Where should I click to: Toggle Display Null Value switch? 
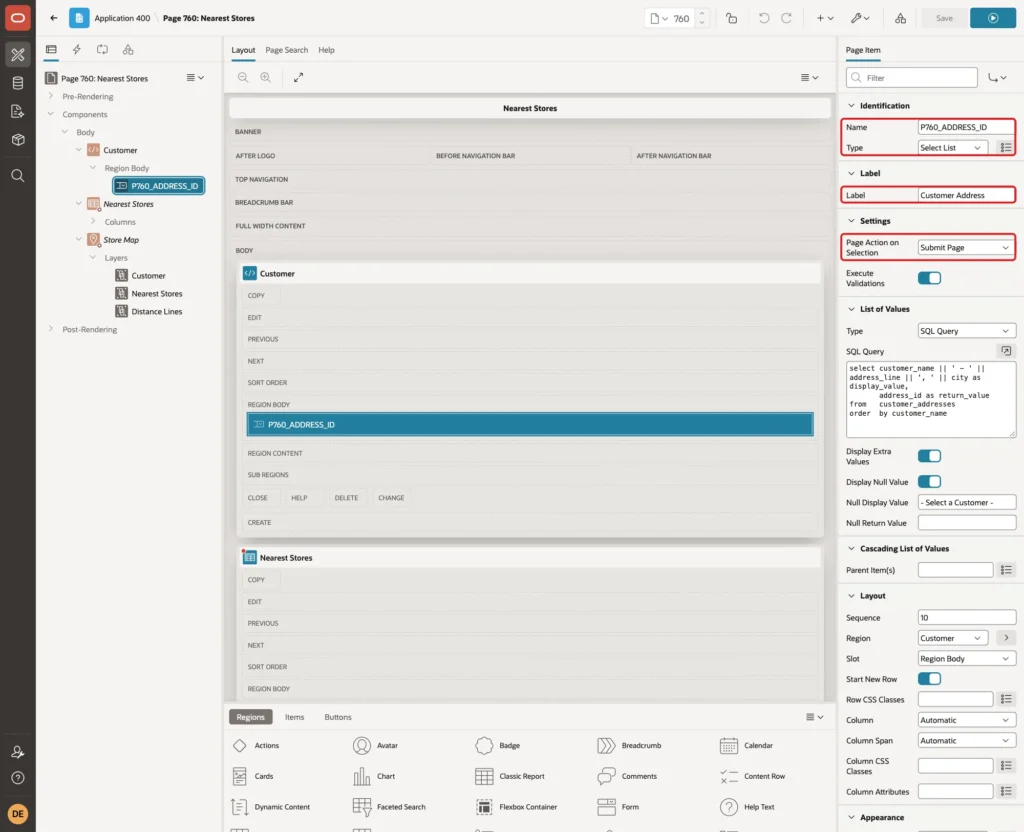(929, 482)
